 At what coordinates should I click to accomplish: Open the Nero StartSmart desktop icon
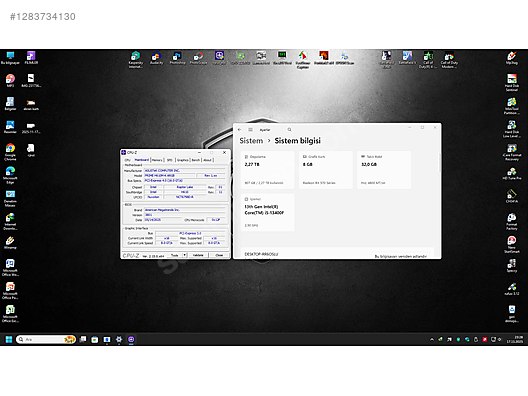[512, 244]
